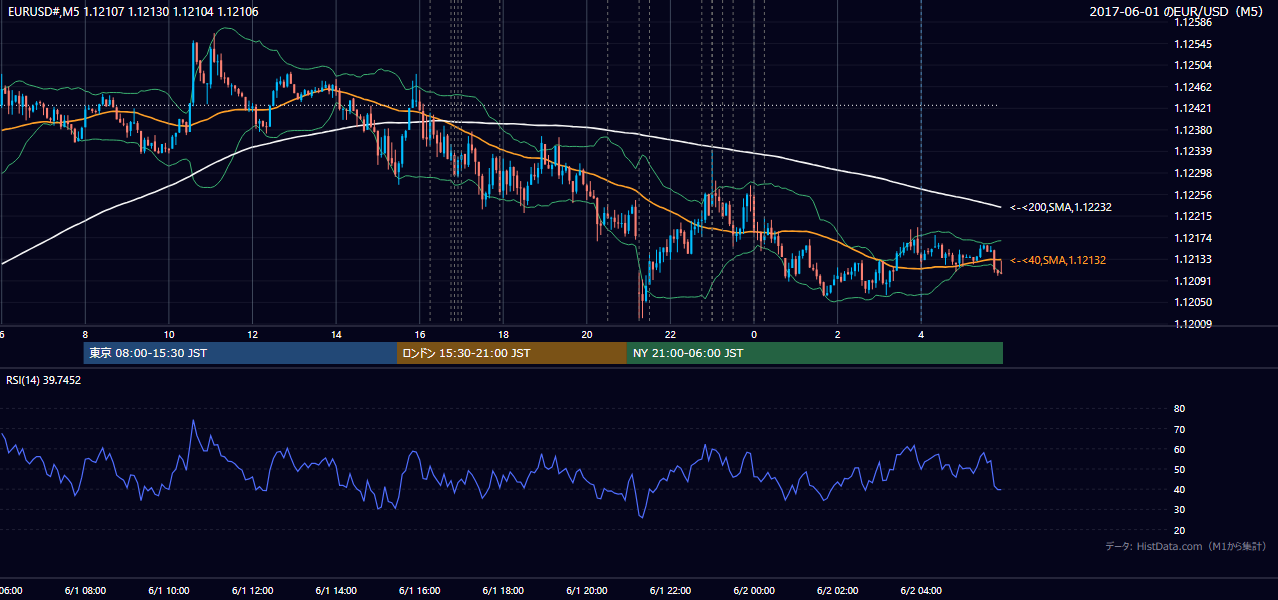
Task: Click price axis value 1.12339
Action: [x=1192, y=152]
